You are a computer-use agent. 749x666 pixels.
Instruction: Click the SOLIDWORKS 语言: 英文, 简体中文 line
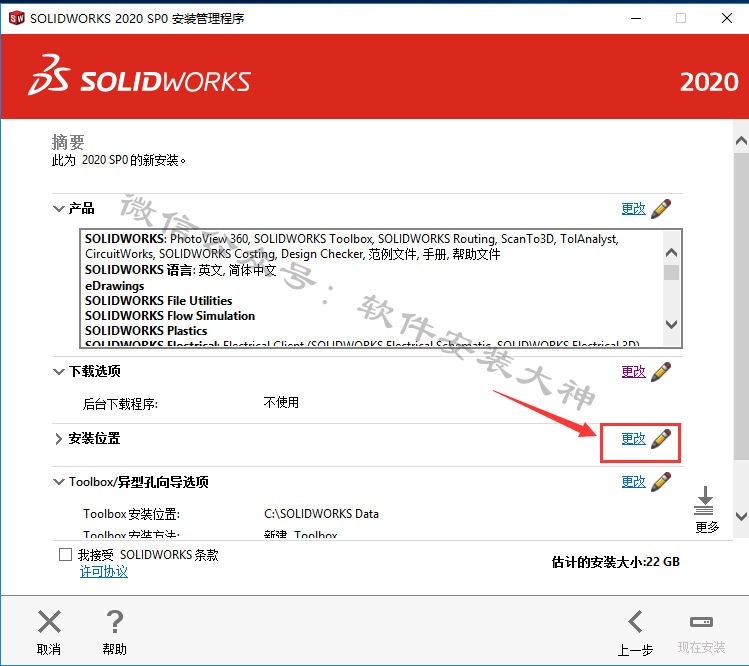click(181, 270)
